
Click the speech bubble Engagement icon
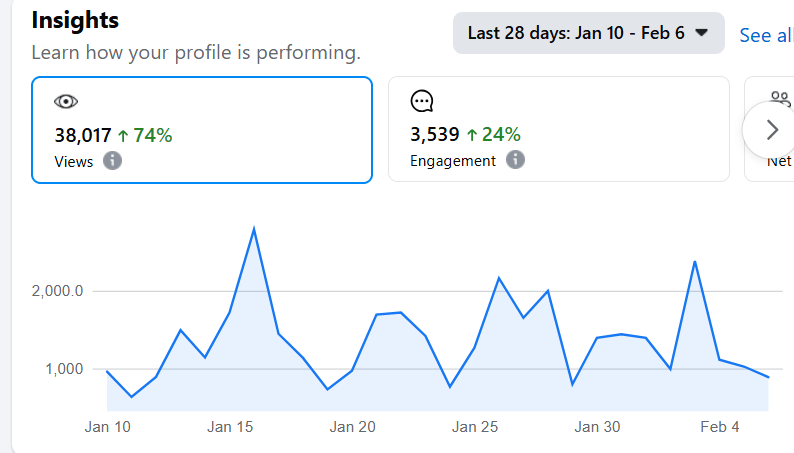[422, 101]
